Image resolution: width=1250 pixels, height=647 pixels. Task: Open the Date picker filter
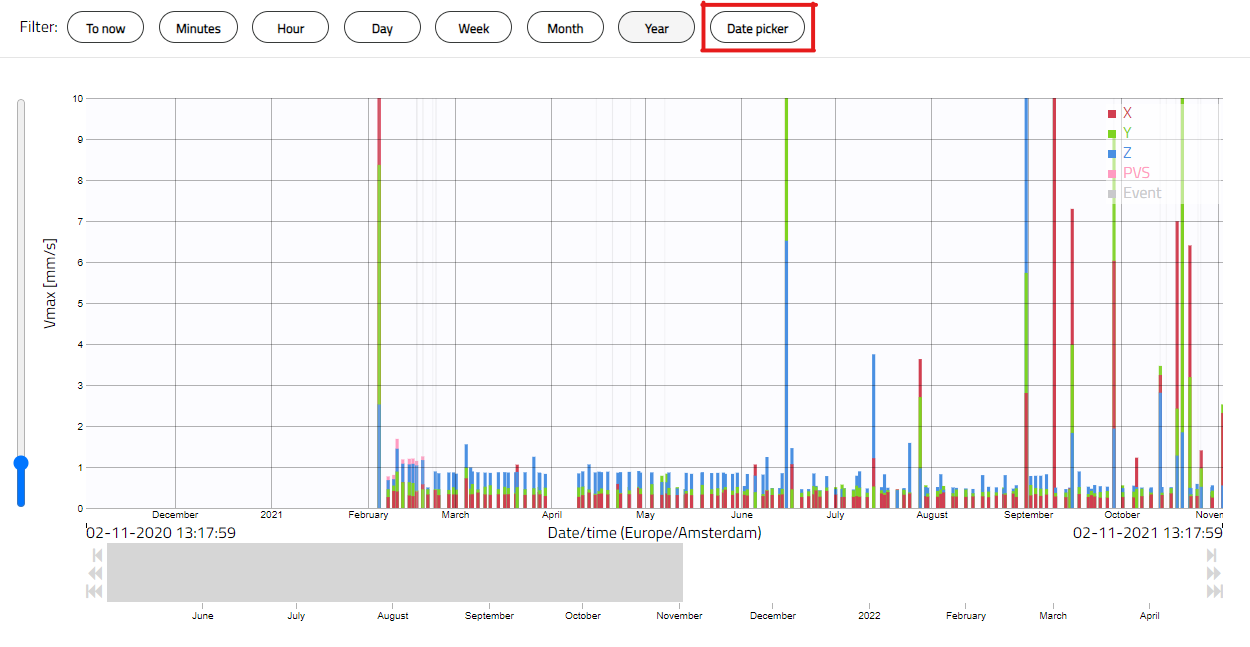pos(757,28)
